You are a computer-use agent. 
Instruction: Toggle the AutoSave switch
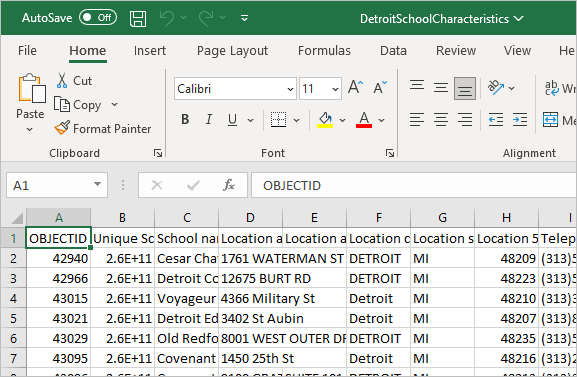tap(98, 17)
